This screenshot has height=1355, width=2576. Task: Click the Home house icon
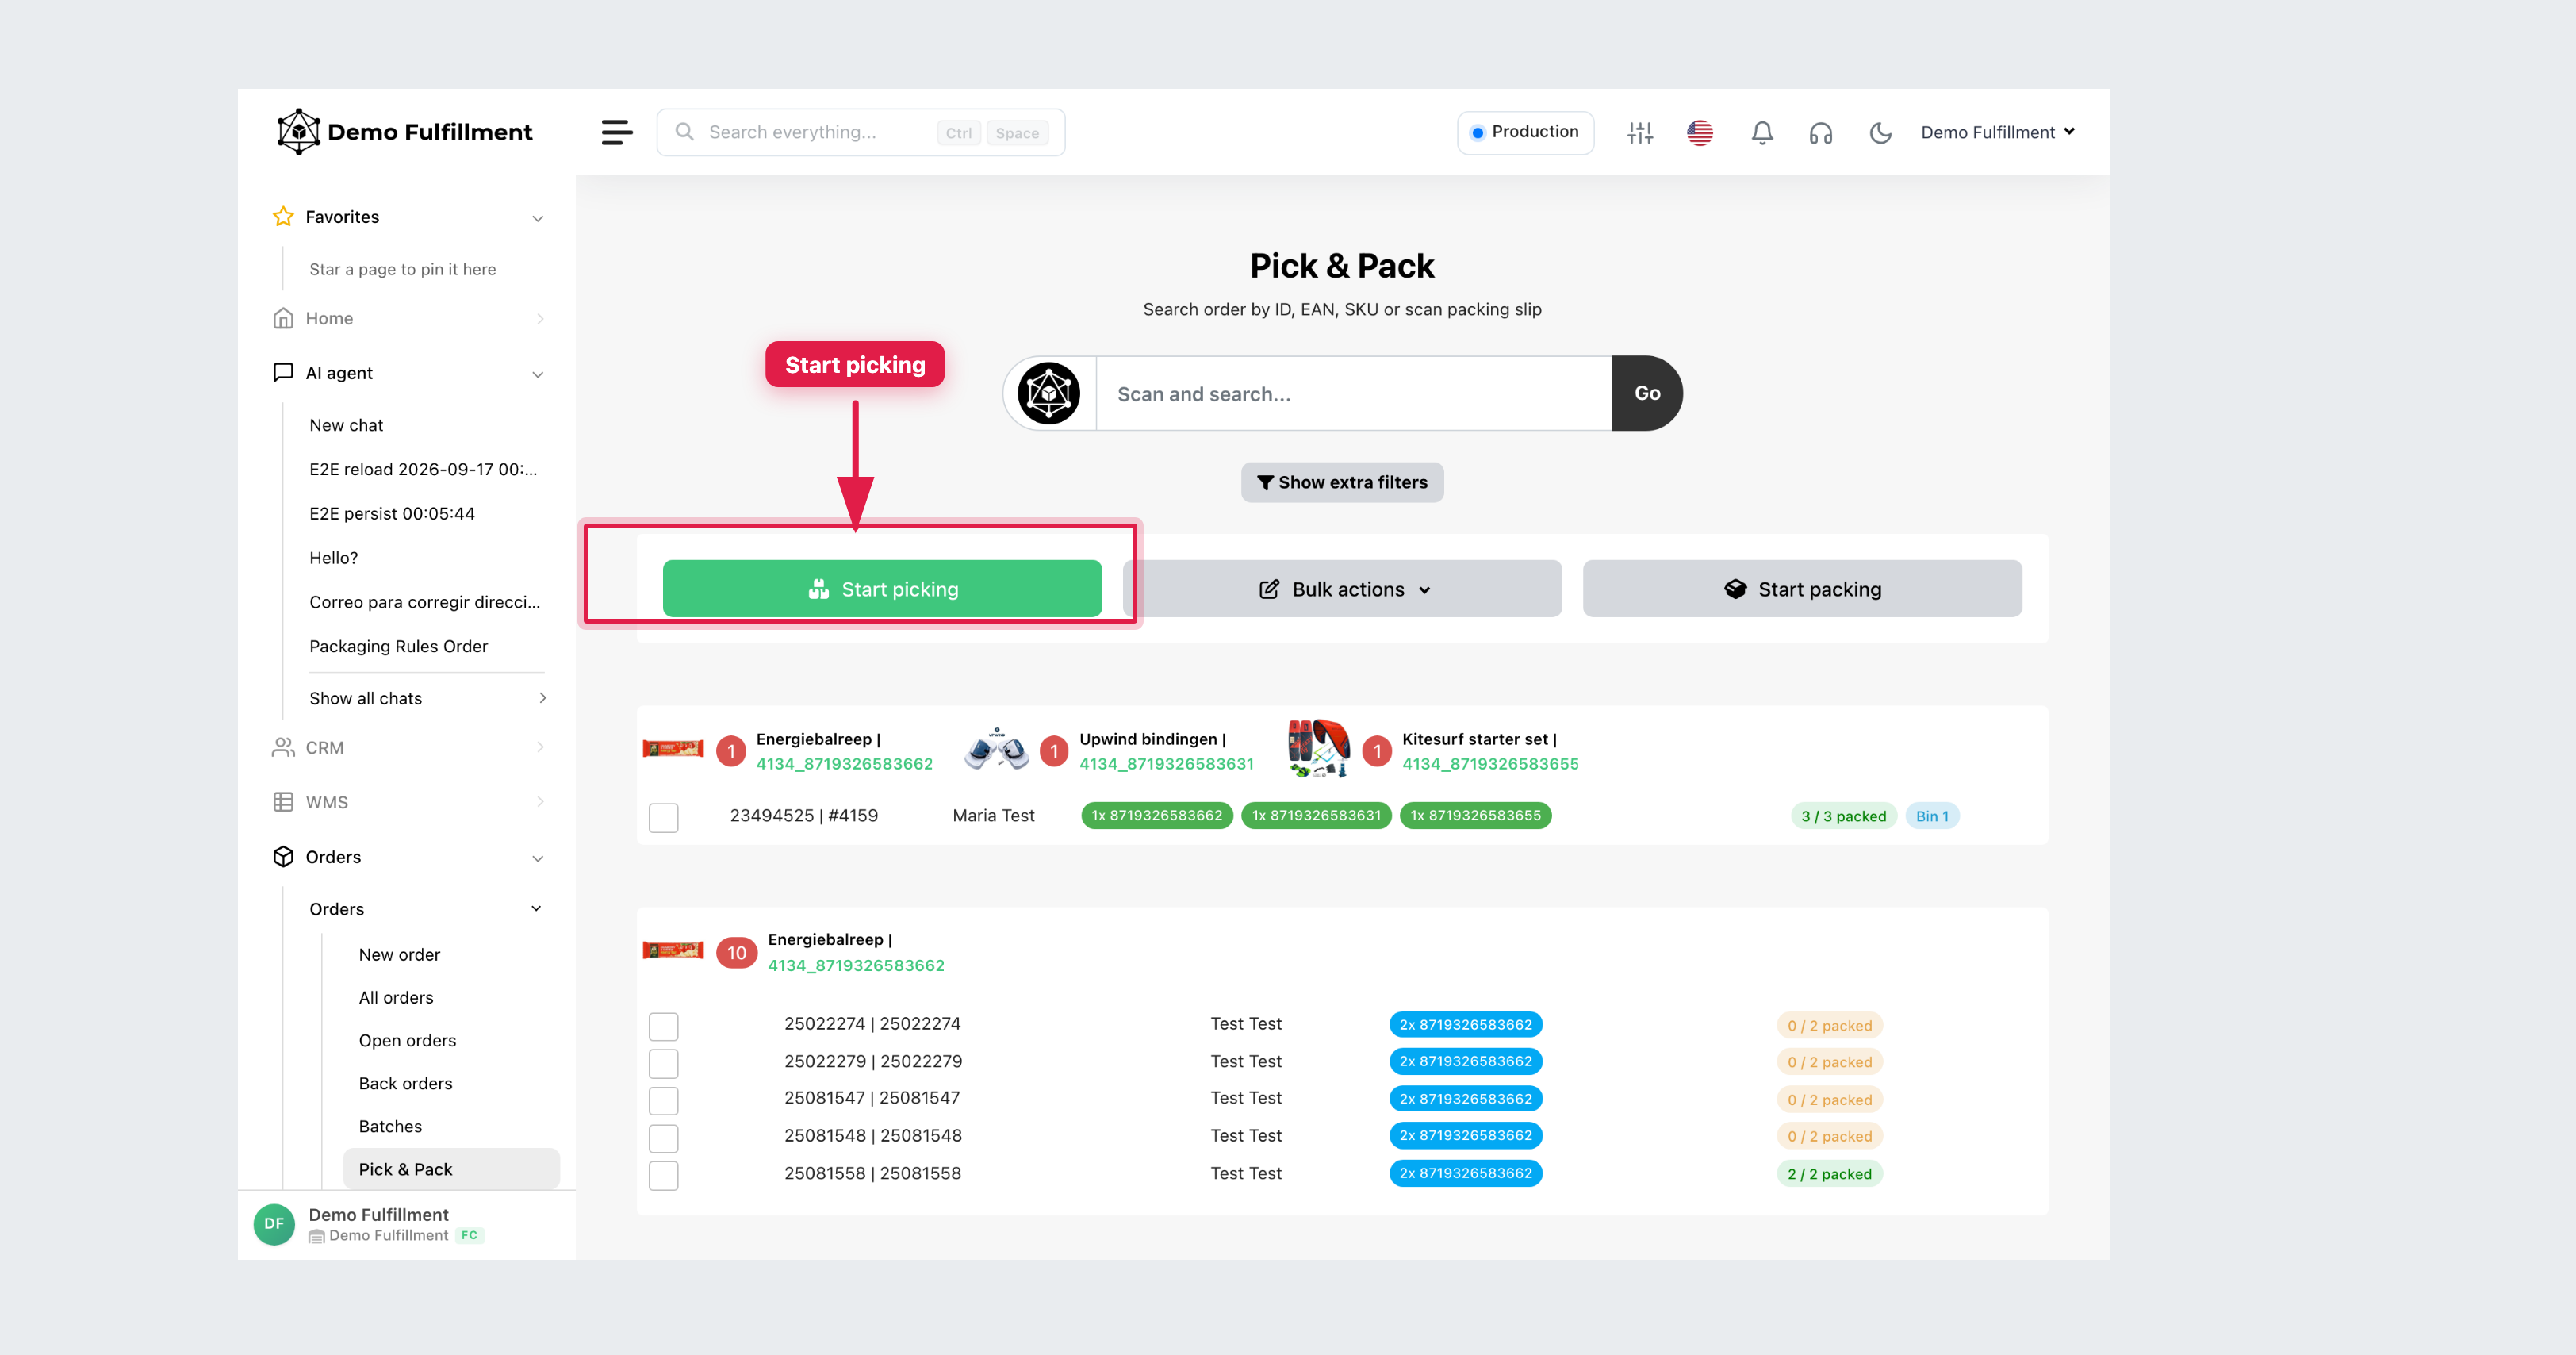tap(283, 318)
